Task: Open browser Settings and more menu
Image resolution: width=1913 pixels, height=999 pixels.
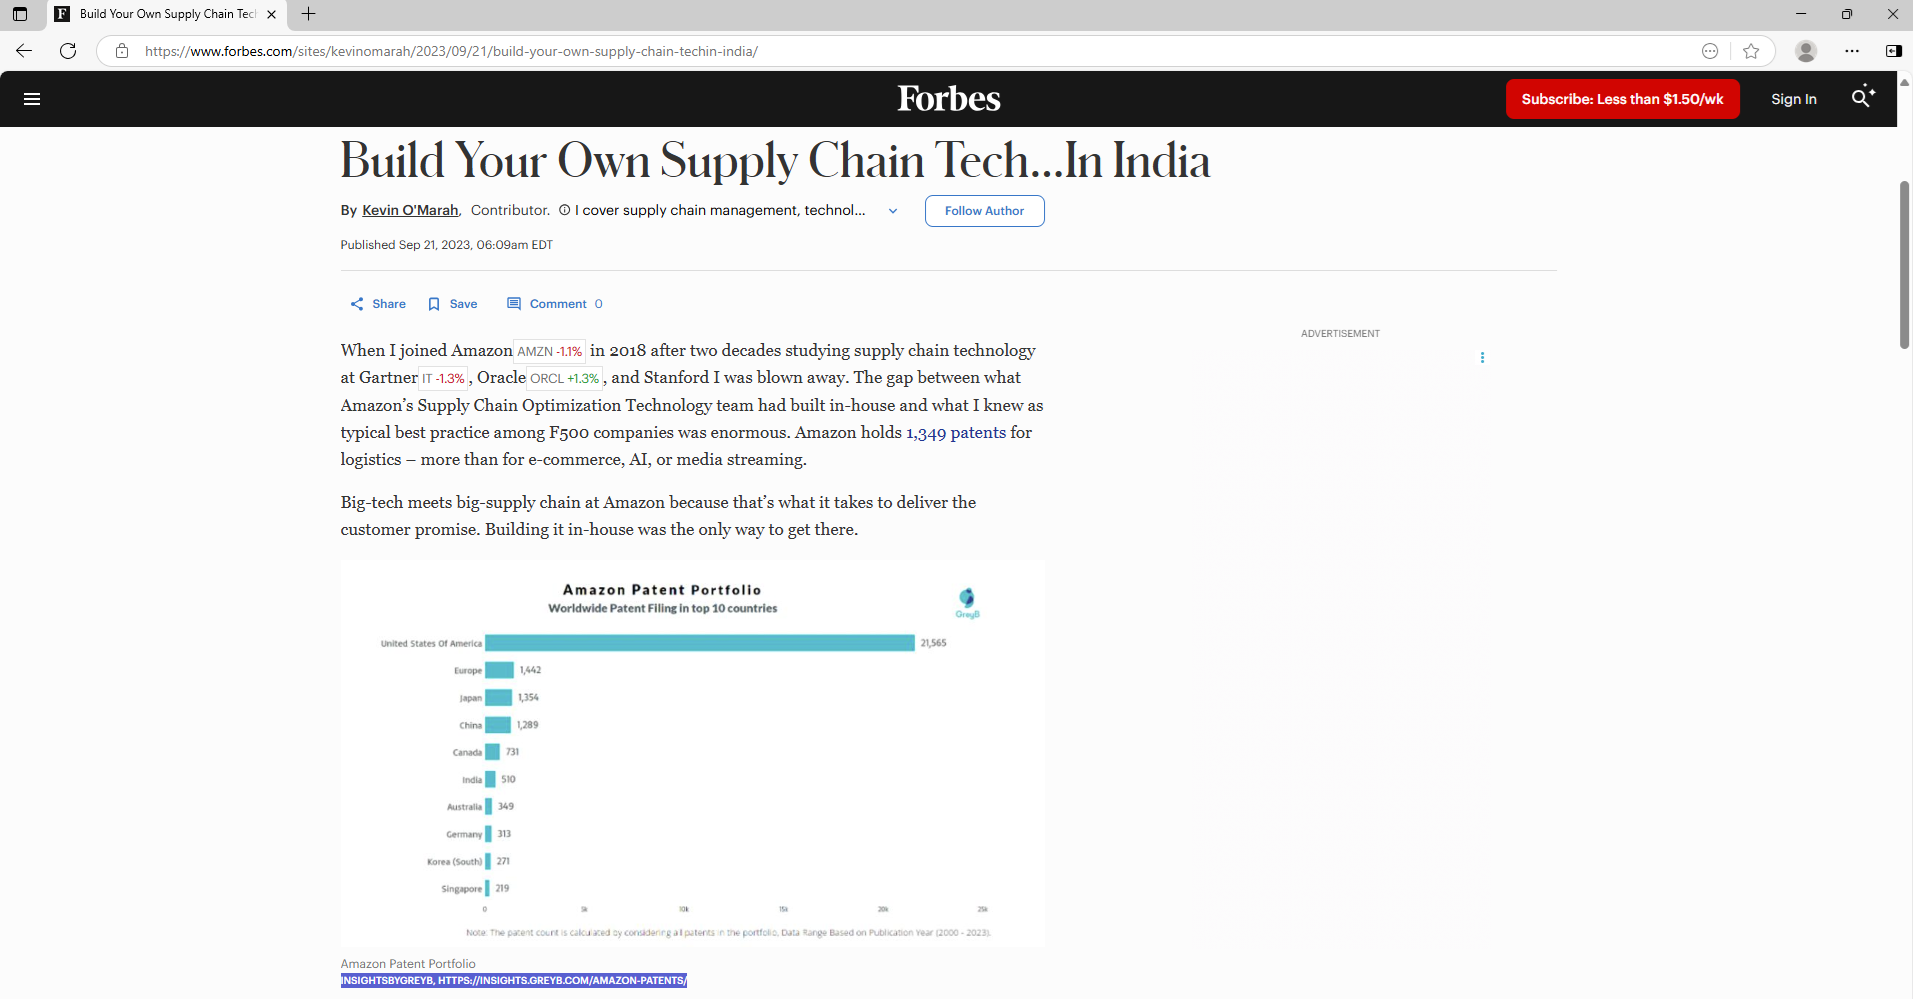Action: click(x=1852, y=51)
